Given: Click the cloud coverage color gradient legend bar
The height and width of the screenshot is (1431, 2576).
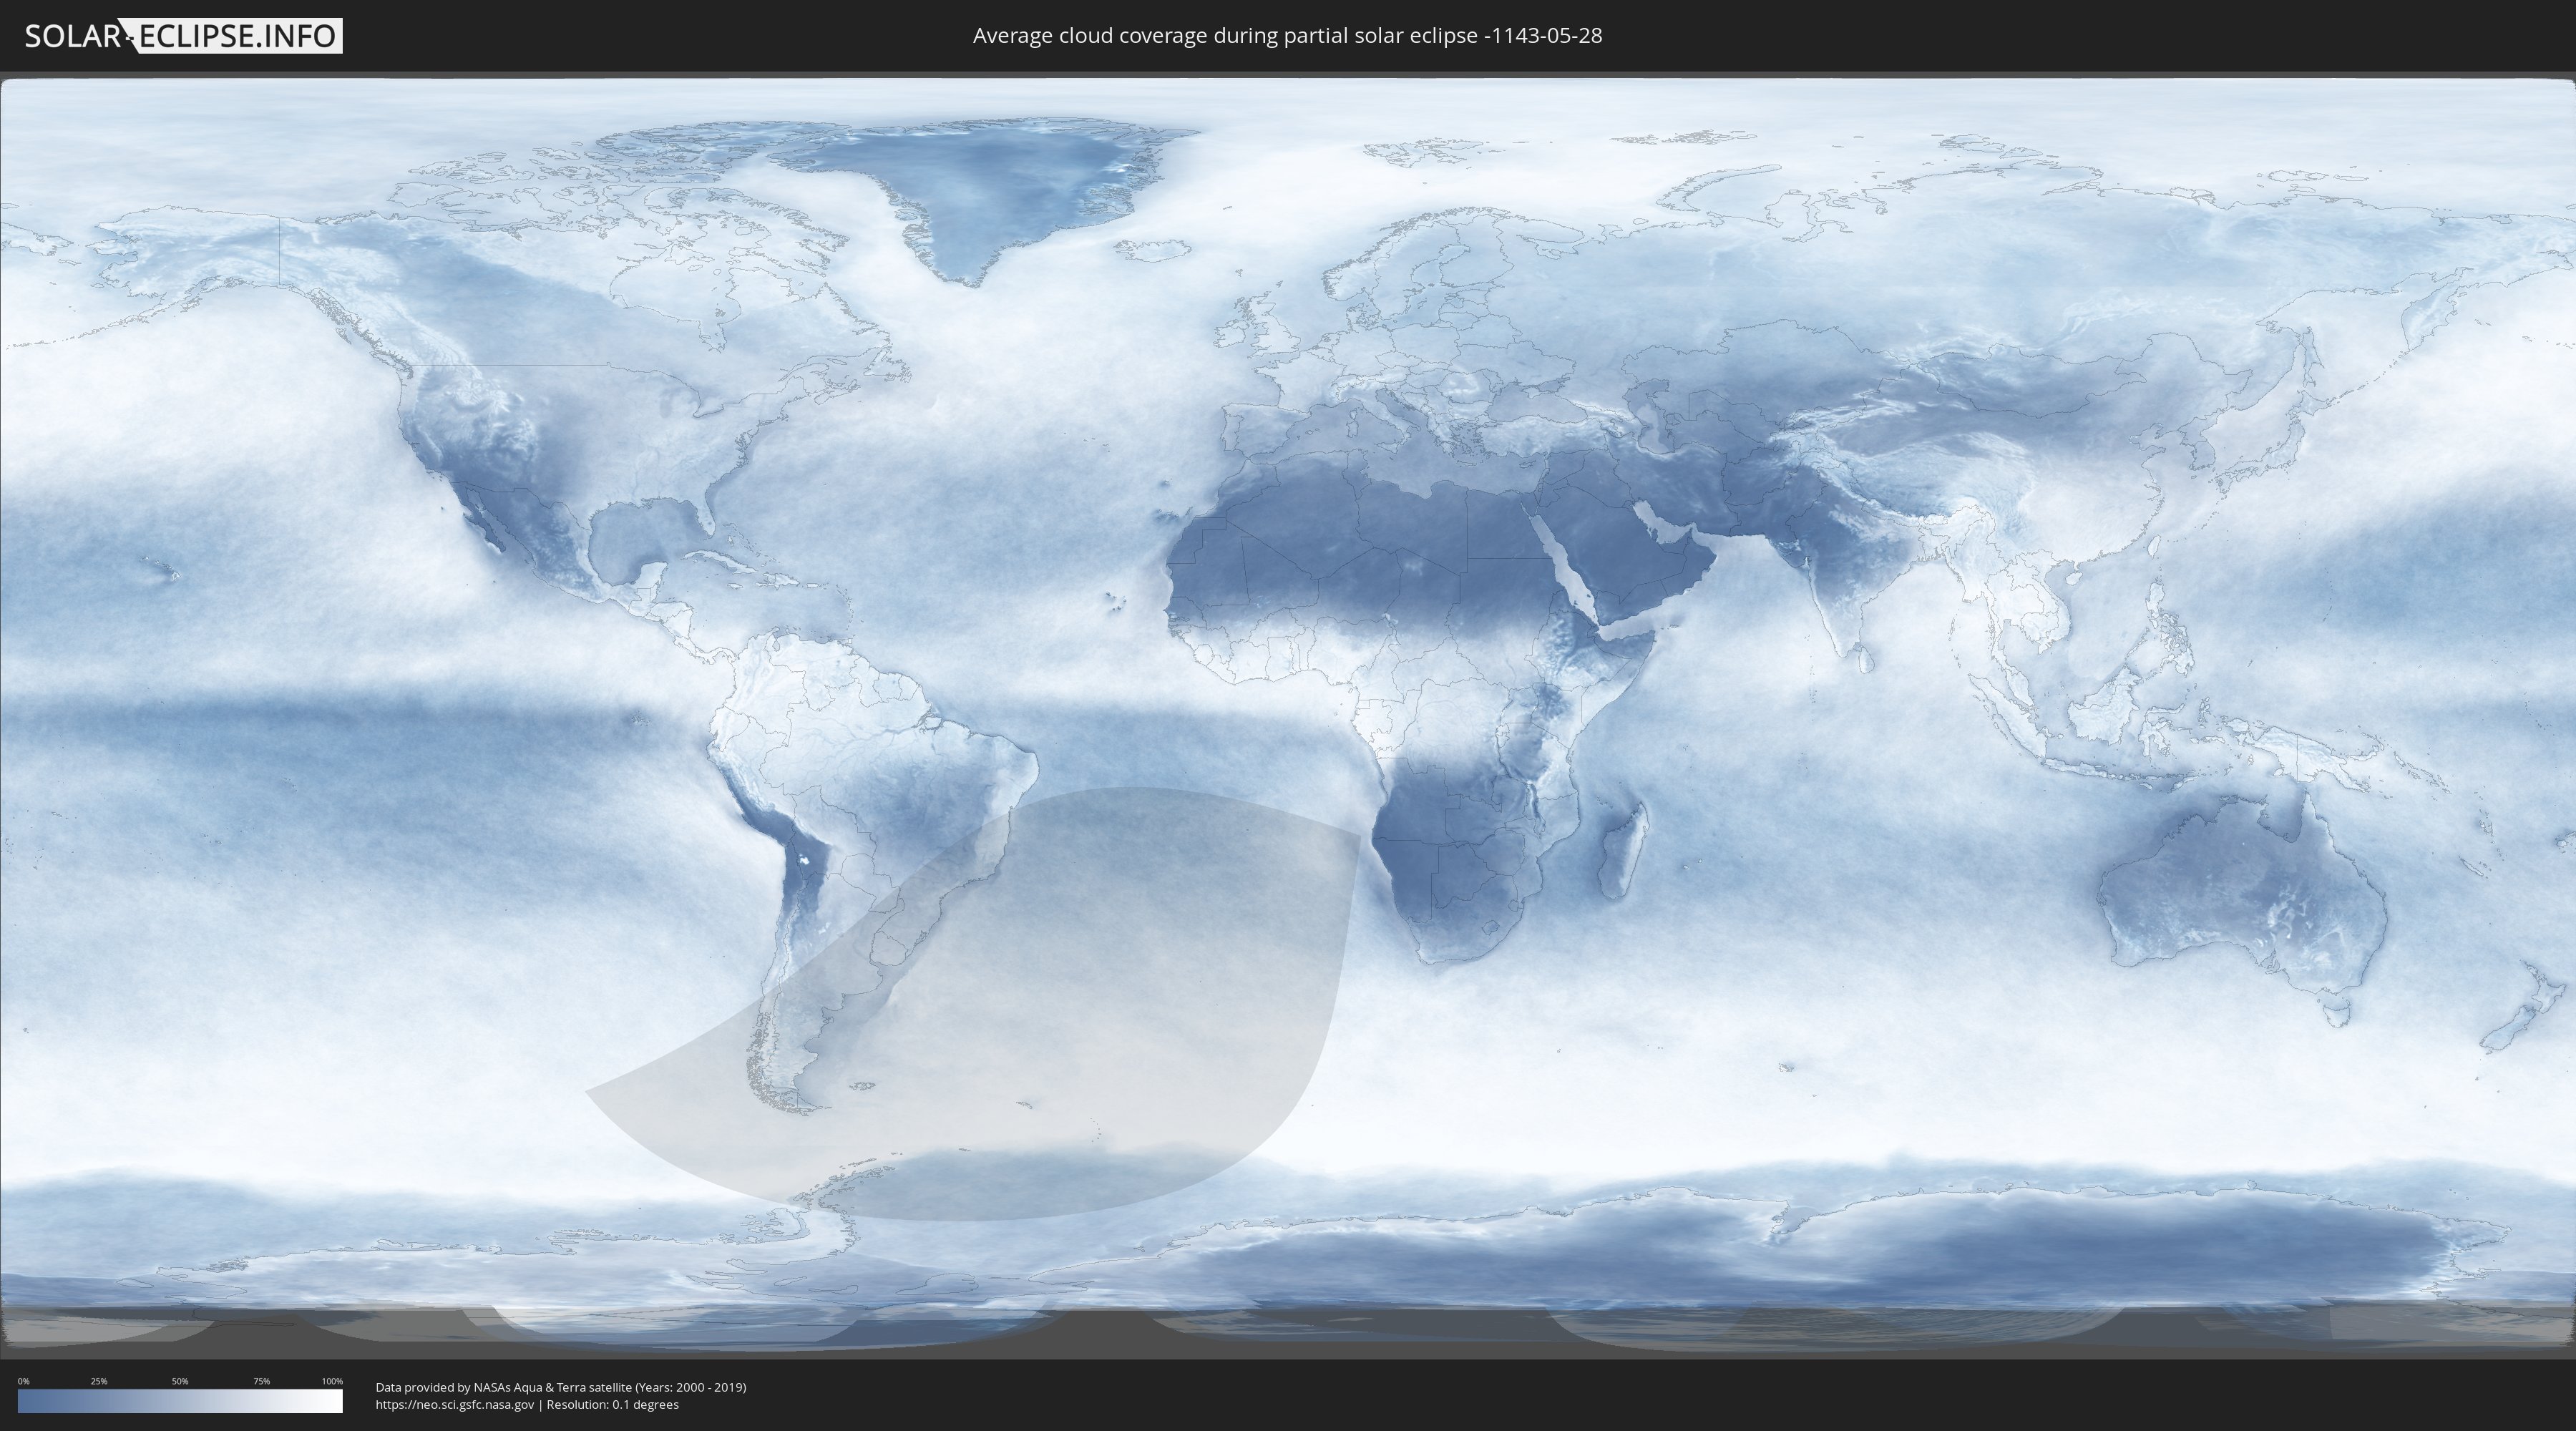Looking at the screenshot, I should point(180,1401).
